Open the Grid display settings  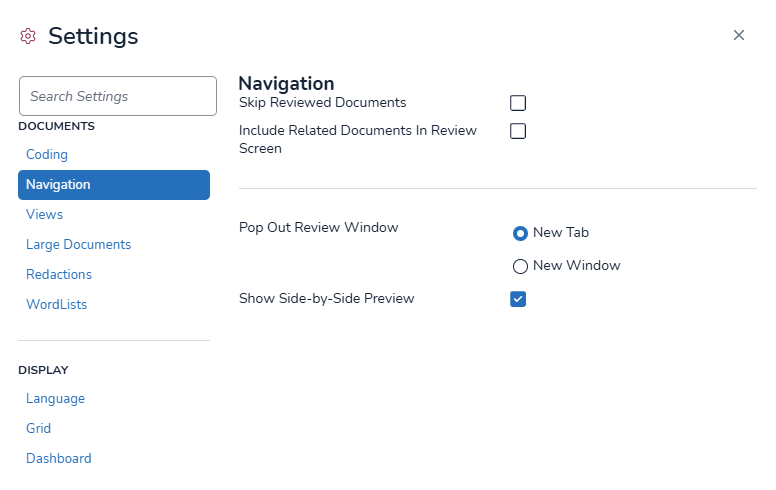pyautogui.click(x=38, y=429)
